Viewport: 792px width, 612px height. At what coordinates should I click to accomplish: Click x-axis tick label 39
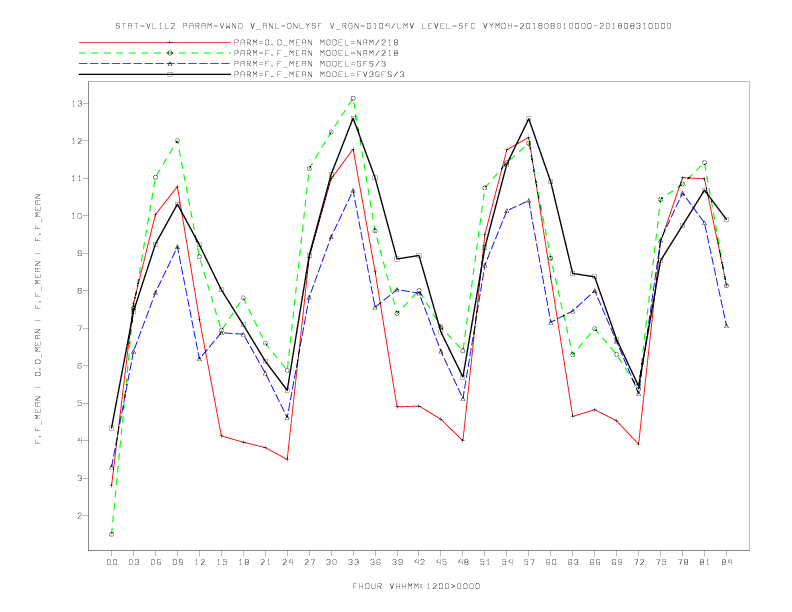(x=397, y=562)
